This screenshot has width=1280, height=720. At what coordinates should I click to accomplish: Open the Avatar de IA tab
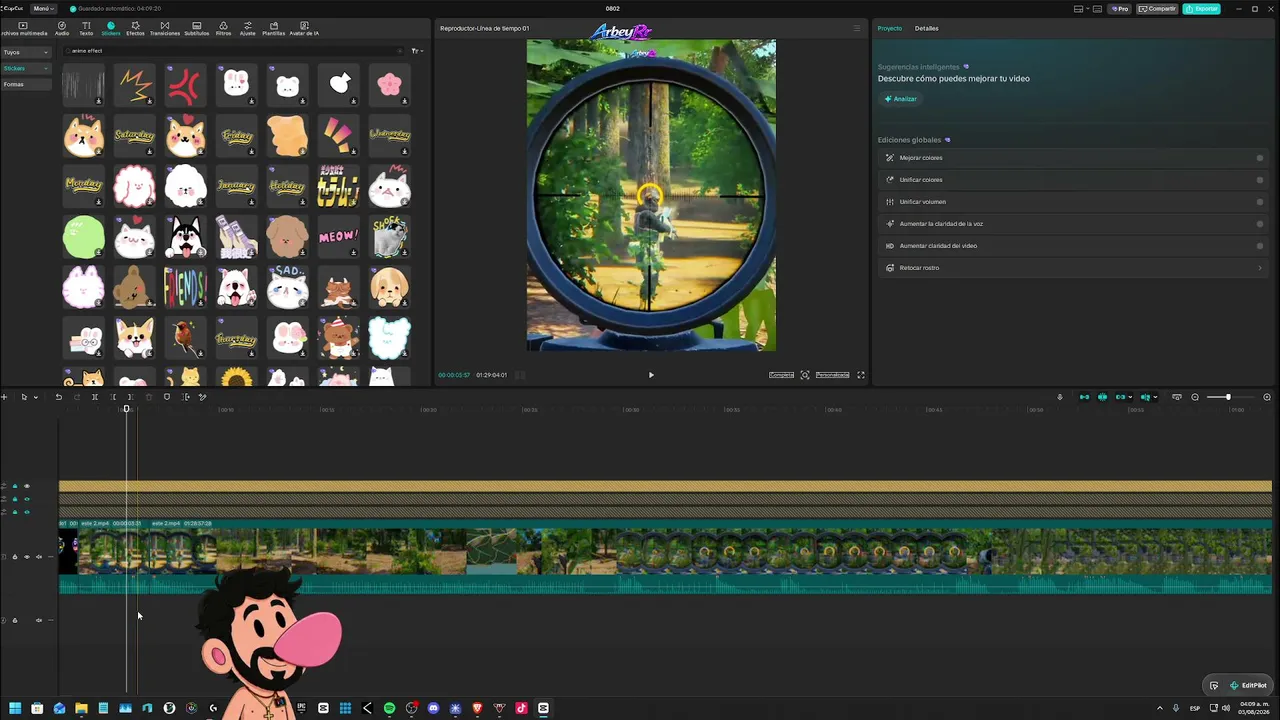click(303, 28)
